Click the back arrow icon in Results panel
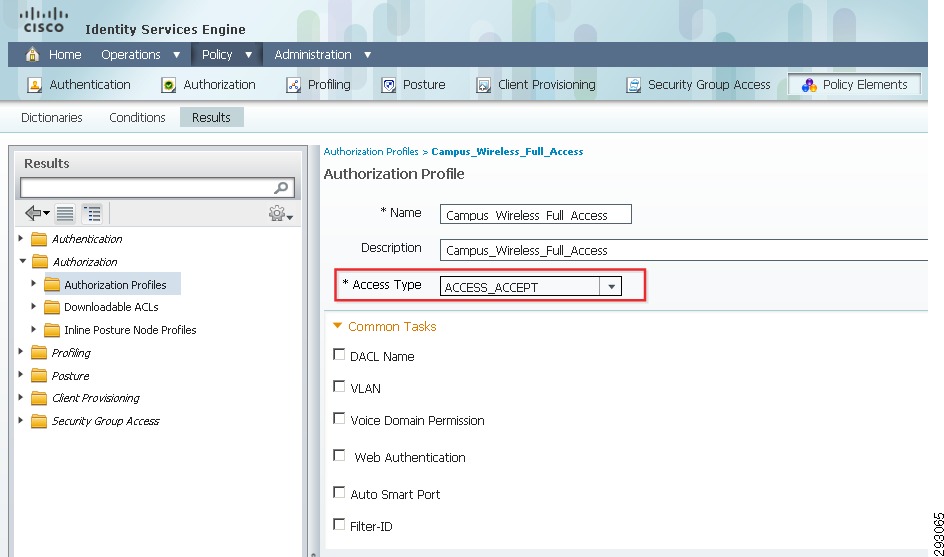This screenshot has height=557, width=944. point(36,213)
